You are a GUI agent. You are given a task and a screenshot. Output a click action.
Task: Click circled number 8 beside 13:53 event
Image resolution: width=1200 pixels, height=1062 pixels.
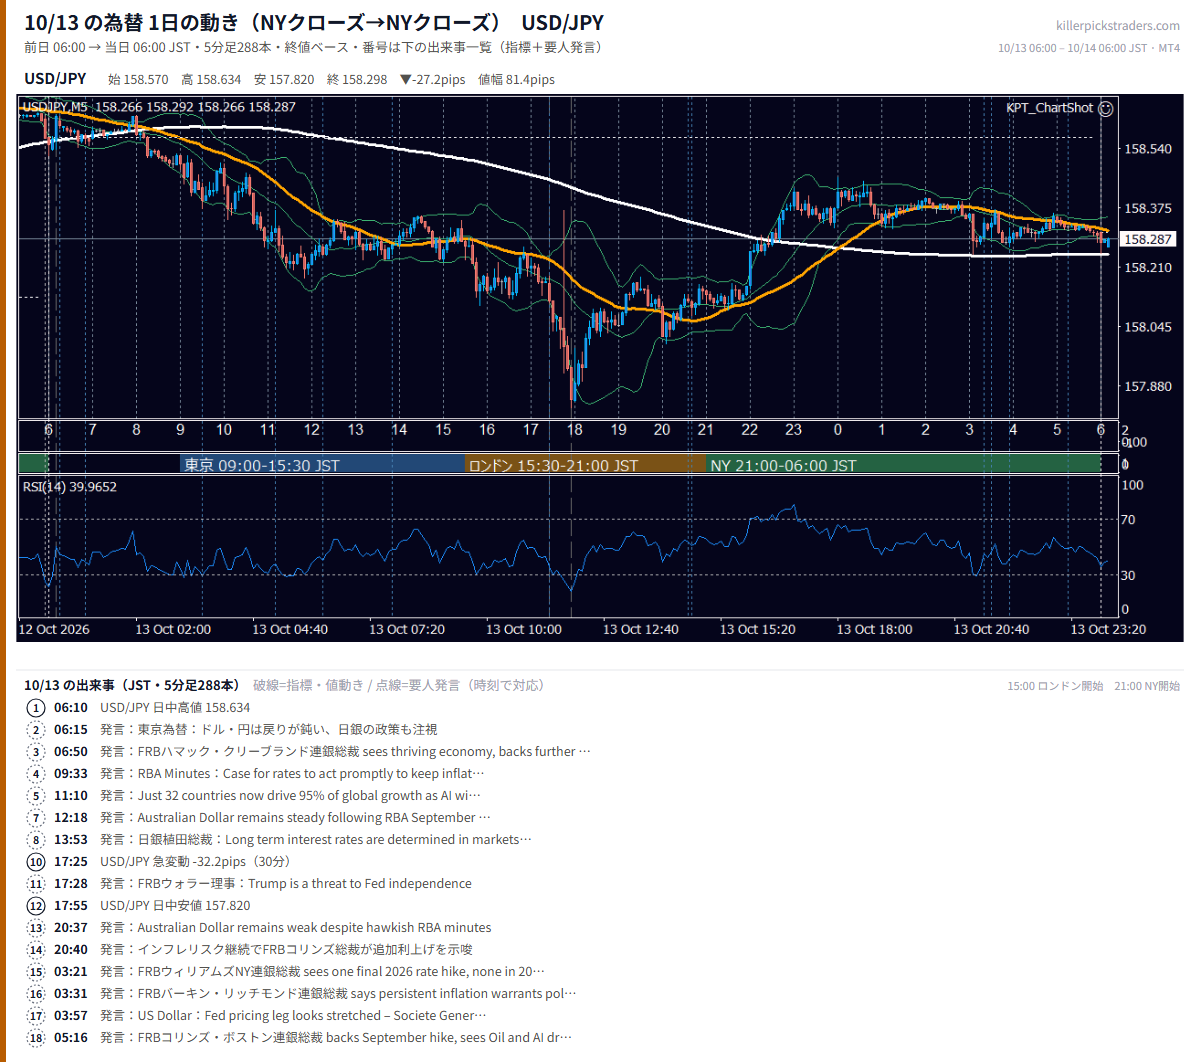(36, 840)
